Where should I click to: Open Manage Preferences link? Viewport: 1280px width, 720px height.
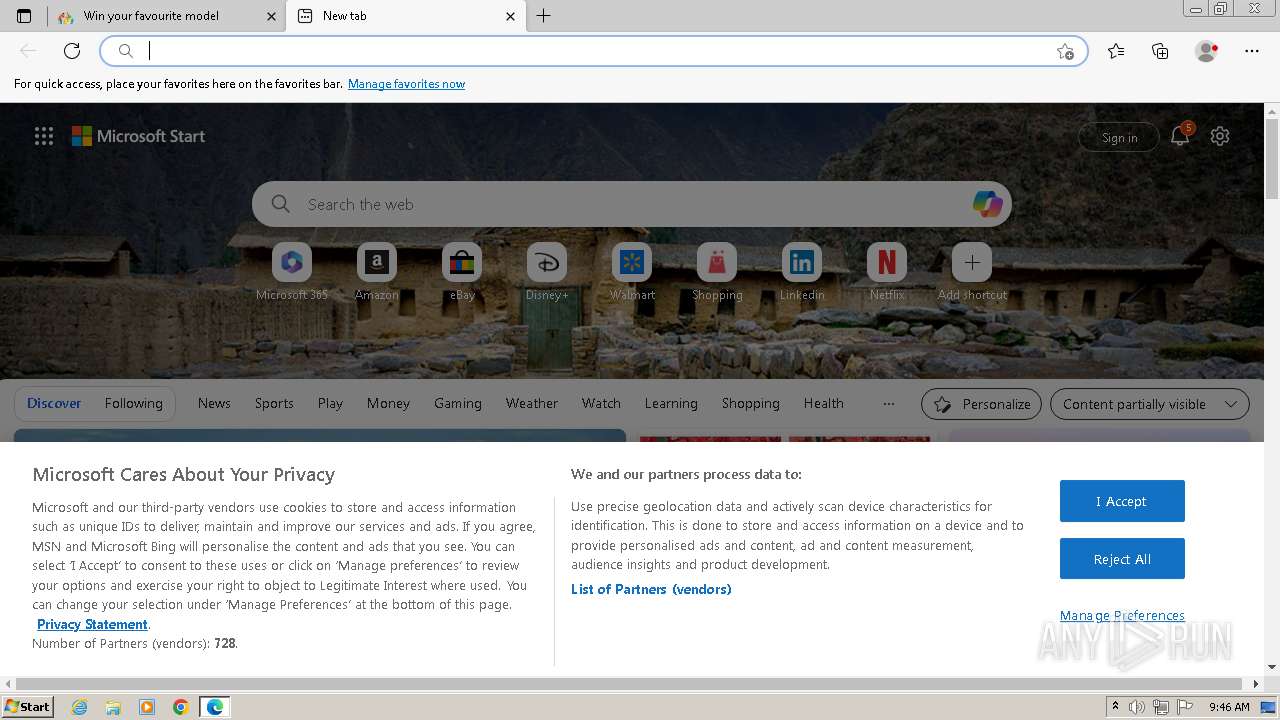(x=1122, y=616)
